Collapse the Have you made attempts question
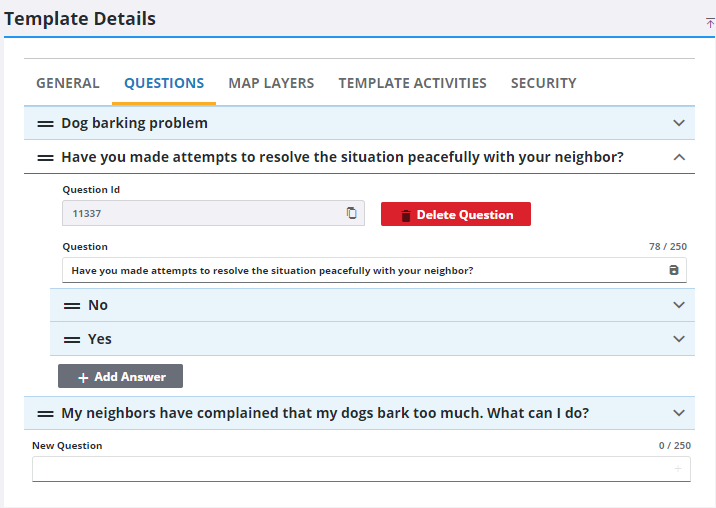The image size is (716, 508). tap(679, 157)
